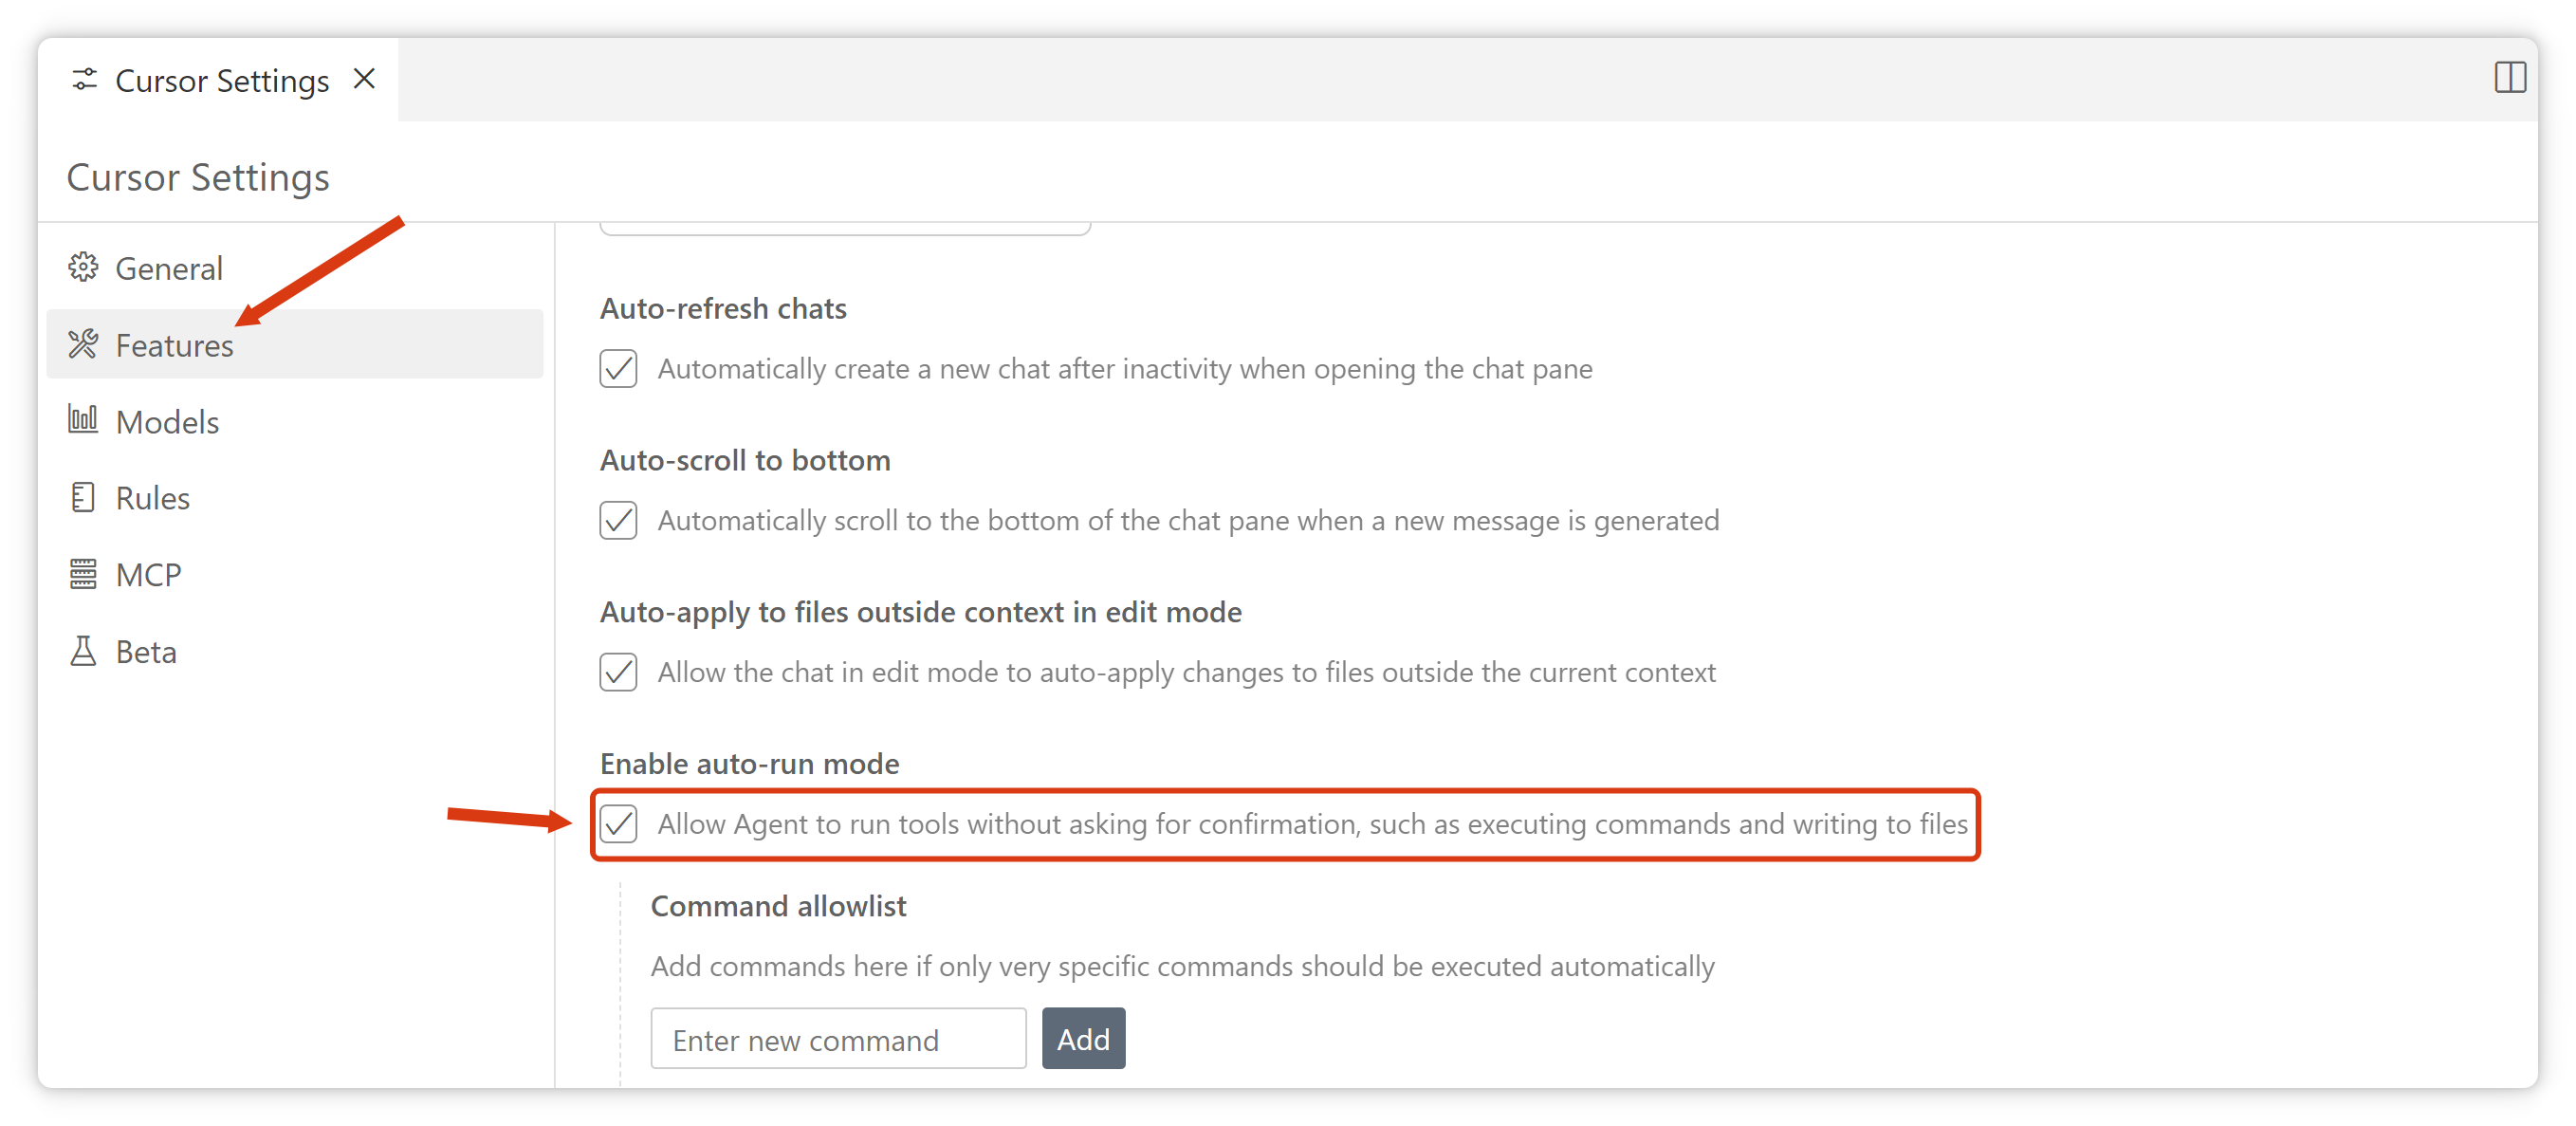
Task: Toggle auto-apply outside context checkbox
Action: click(618, 672)
